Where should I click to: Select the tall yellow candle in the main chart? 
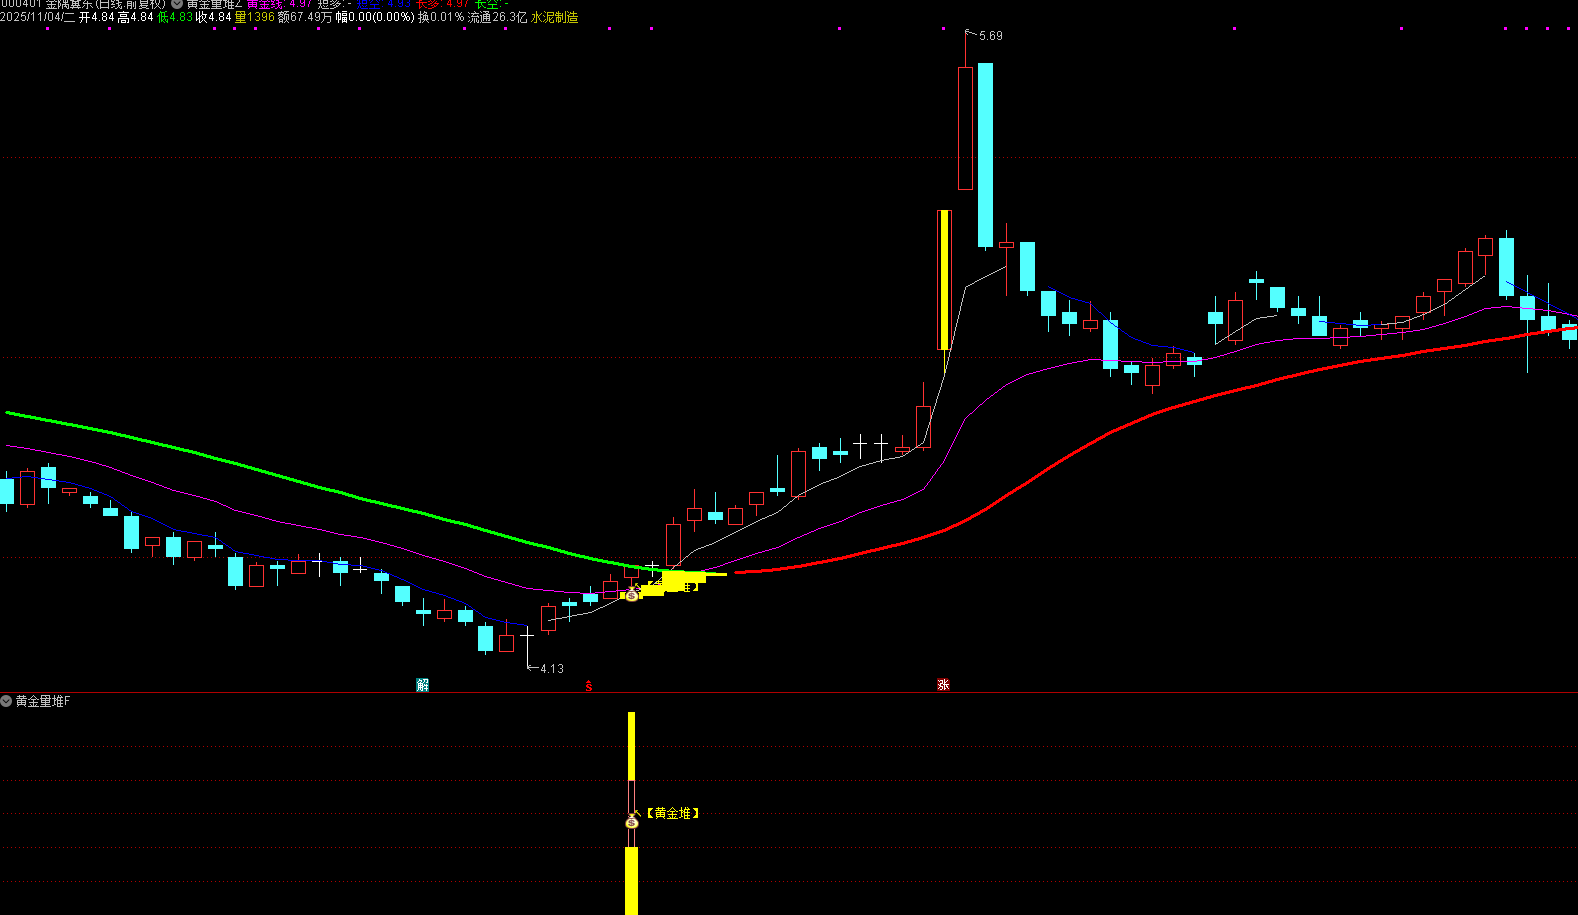[943, 280]
